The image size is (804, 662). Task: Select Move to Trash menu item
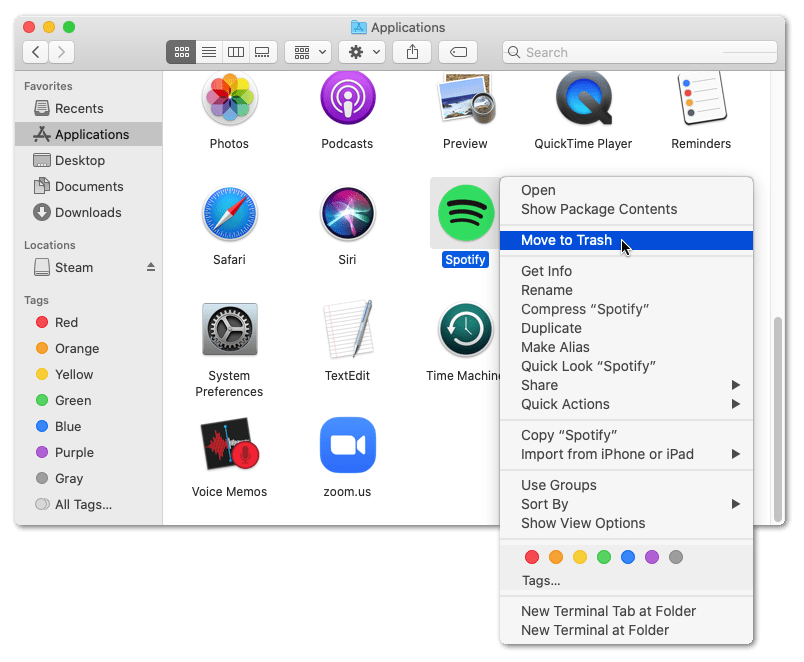pyautogui.click(x=626, y=240)
